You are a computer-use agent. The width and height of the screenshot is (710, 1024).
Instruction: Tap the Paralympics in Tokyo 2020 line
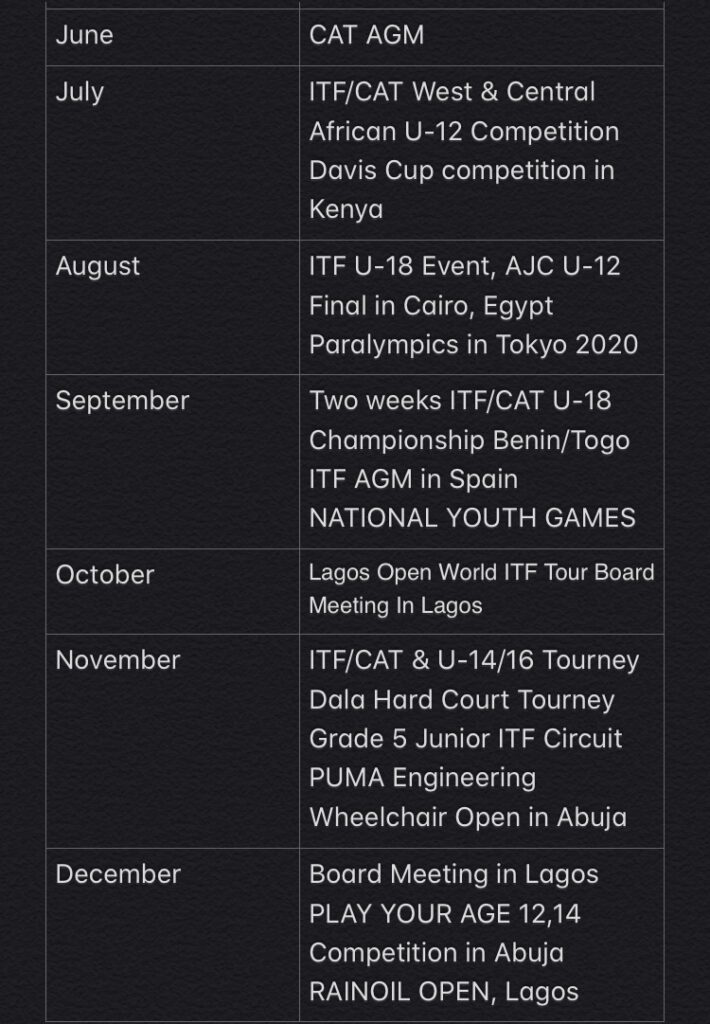click(x=474, y=345)
